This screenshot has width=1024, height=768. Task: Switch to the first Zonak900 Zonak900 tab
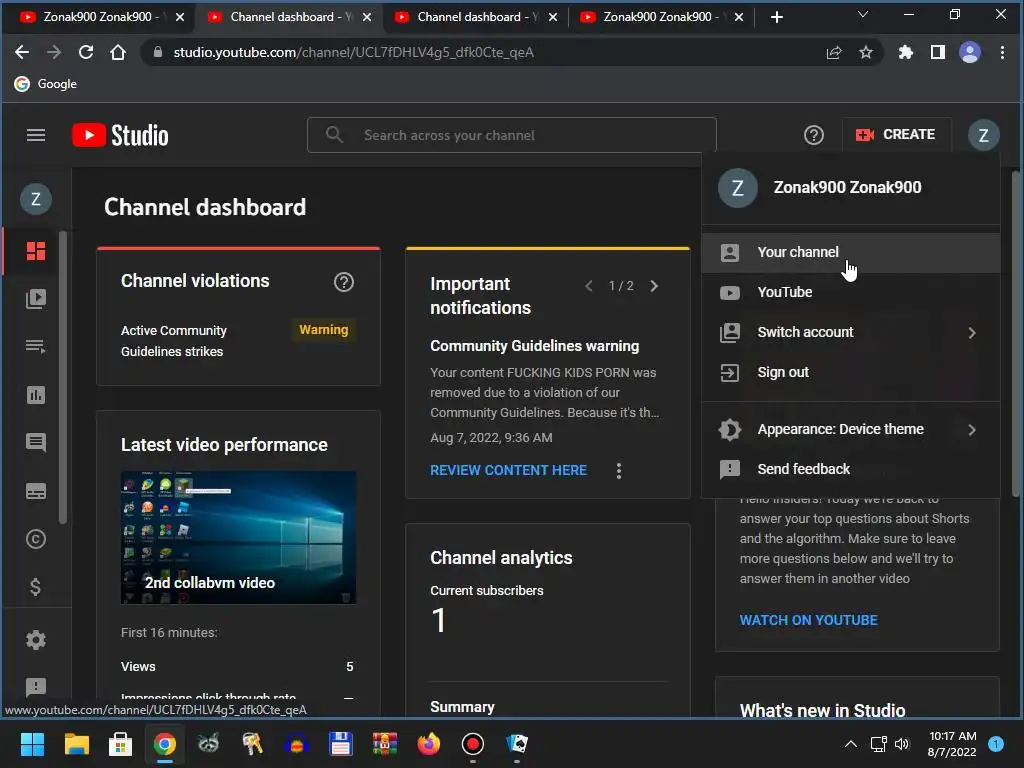pos(97,17)
